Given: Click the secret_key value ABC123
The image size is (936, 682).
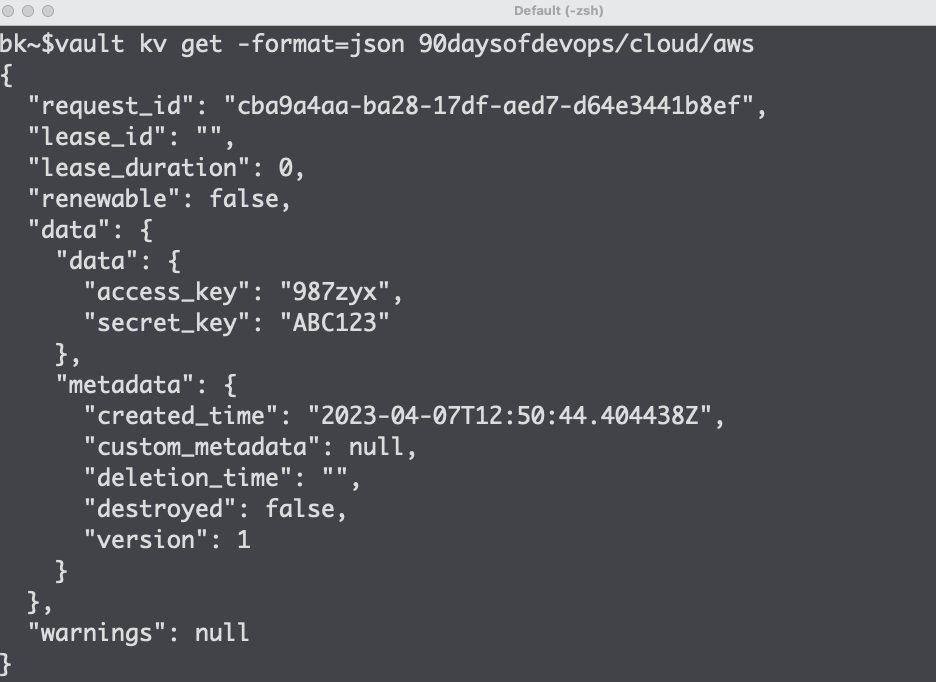Looking at the screenshot, I should 334,323.
